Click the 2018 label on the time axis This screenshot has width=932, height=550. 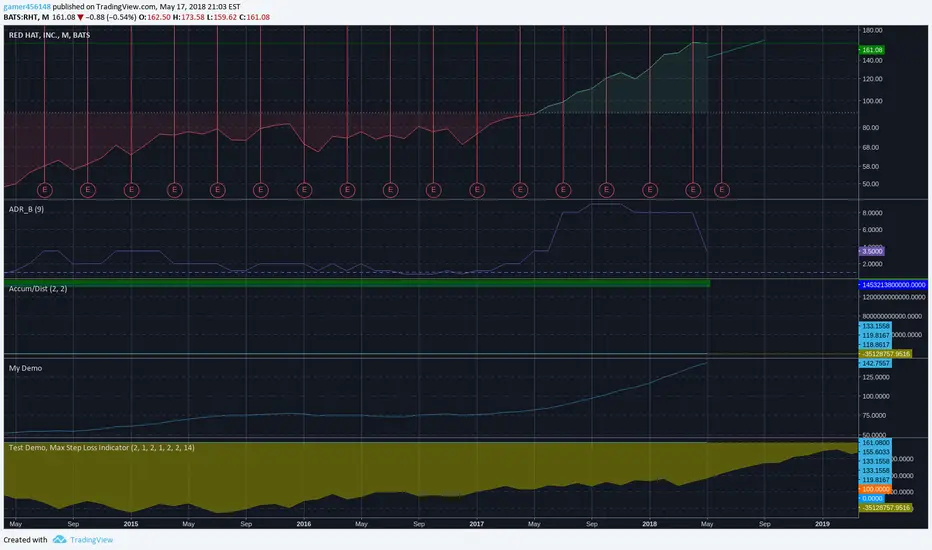pos(650,524)
